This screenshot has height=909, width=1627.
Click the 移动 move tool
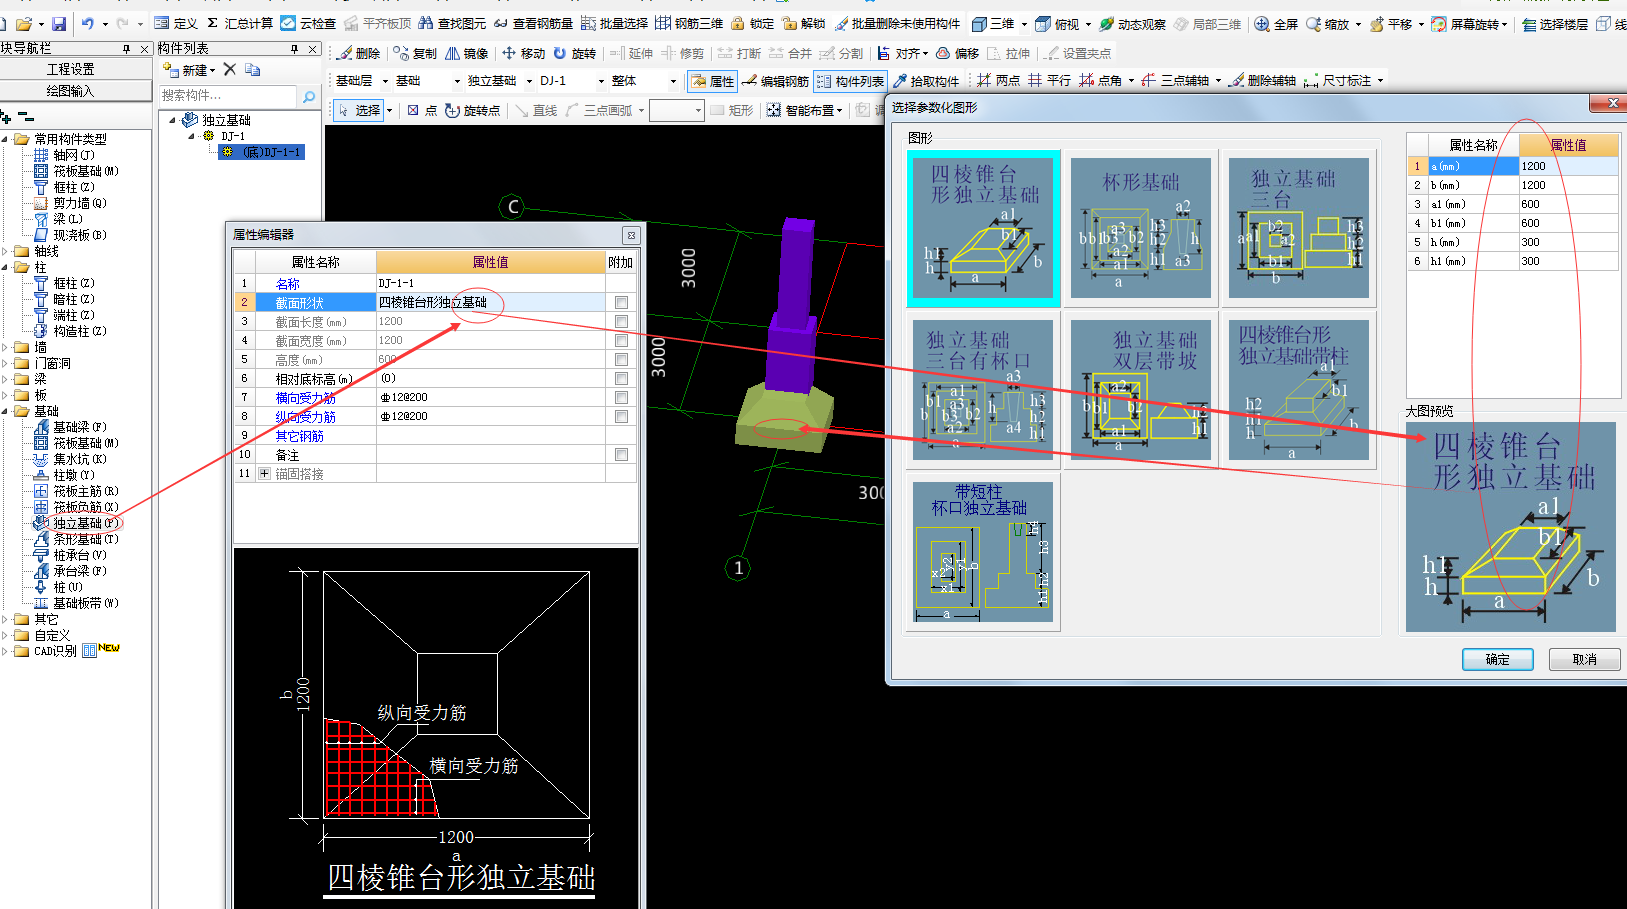[523, 53]
